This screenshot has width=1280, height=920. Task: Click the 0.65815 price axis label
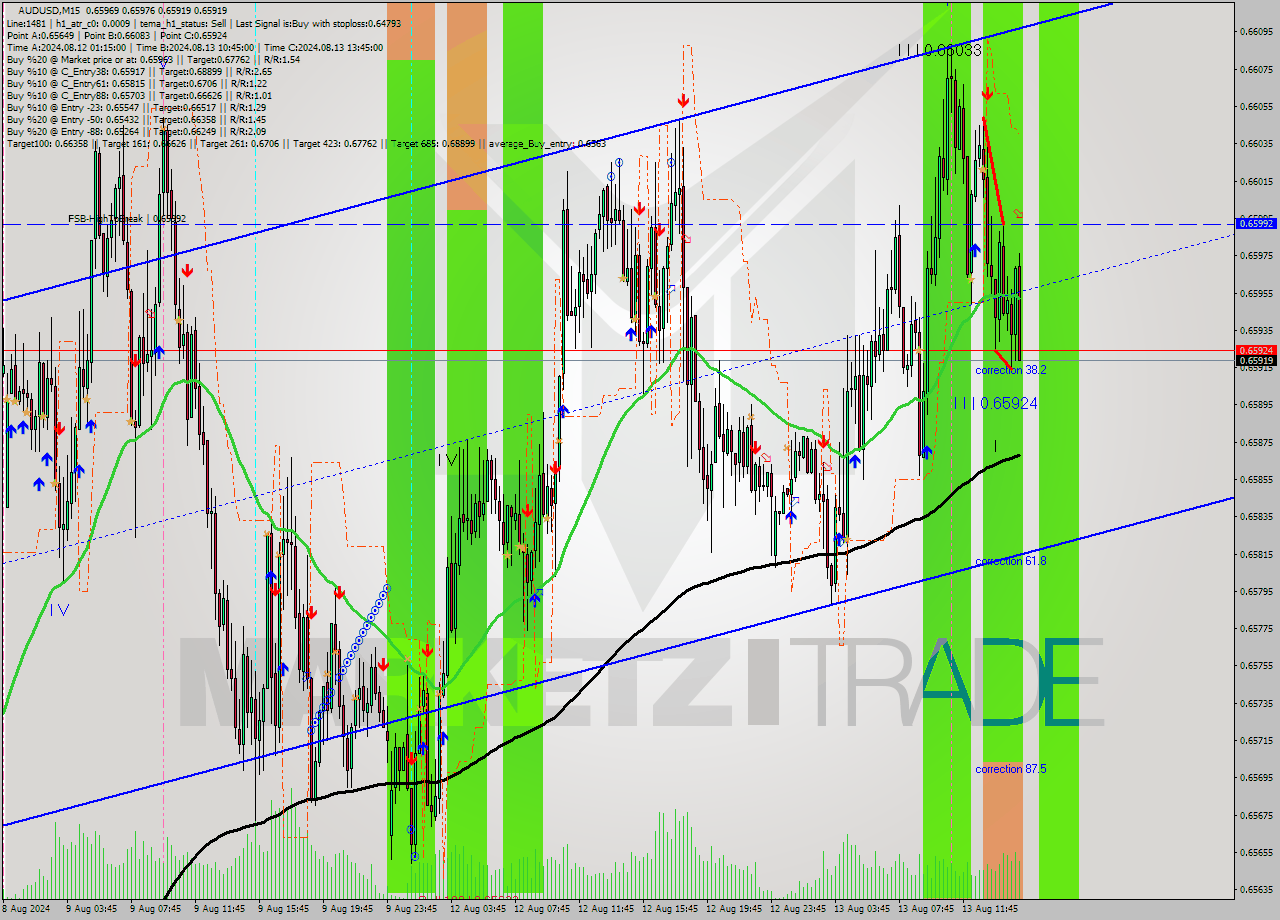pyautogui.click(x=1257, y=554)
